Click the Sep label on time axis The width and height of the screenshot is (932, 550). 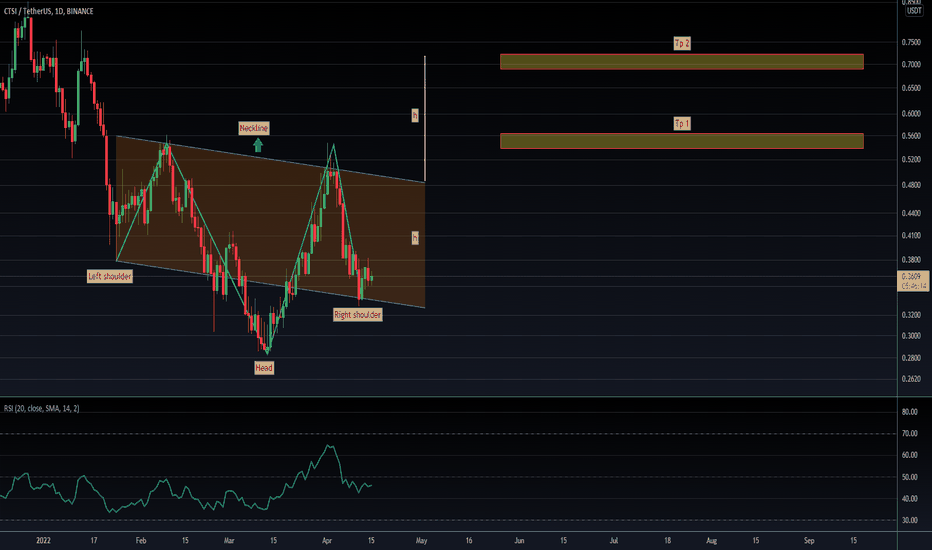coord(809,540)
